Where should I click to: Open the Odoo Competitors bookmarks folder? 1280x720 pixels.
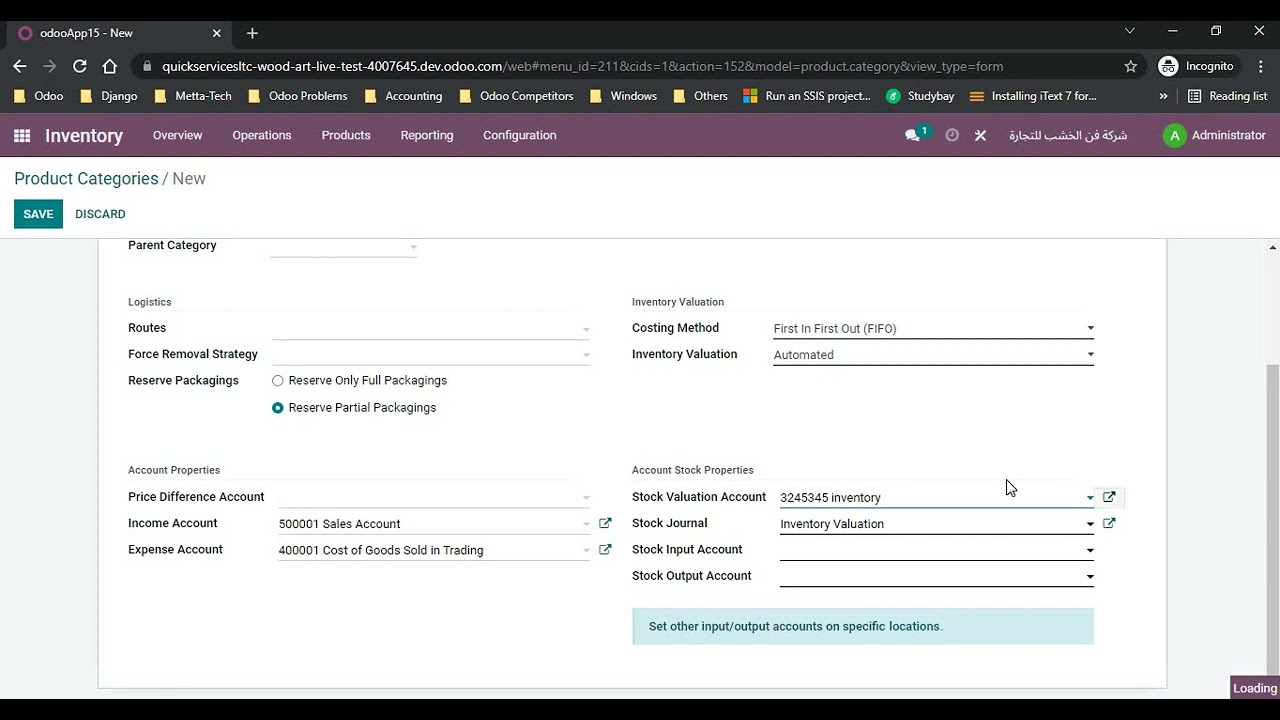[x=516, y=96]
